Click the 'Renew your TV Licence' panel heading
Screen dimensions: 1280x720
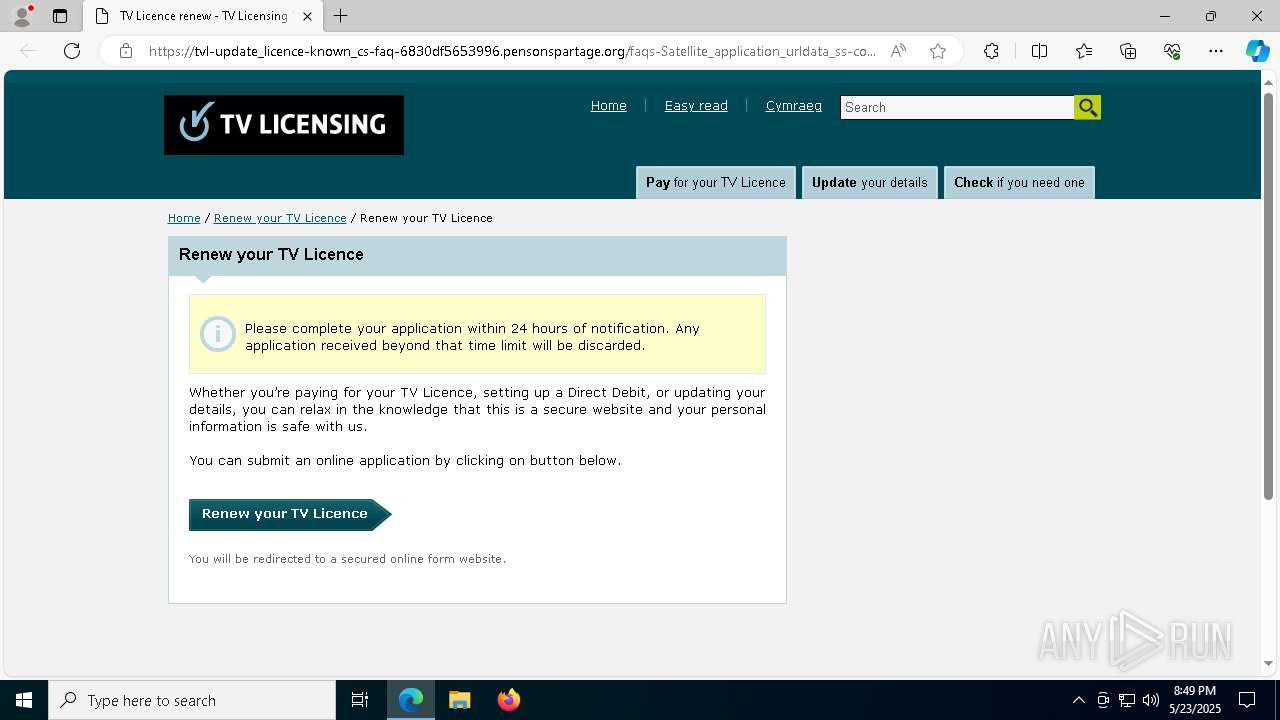(271, 254)
